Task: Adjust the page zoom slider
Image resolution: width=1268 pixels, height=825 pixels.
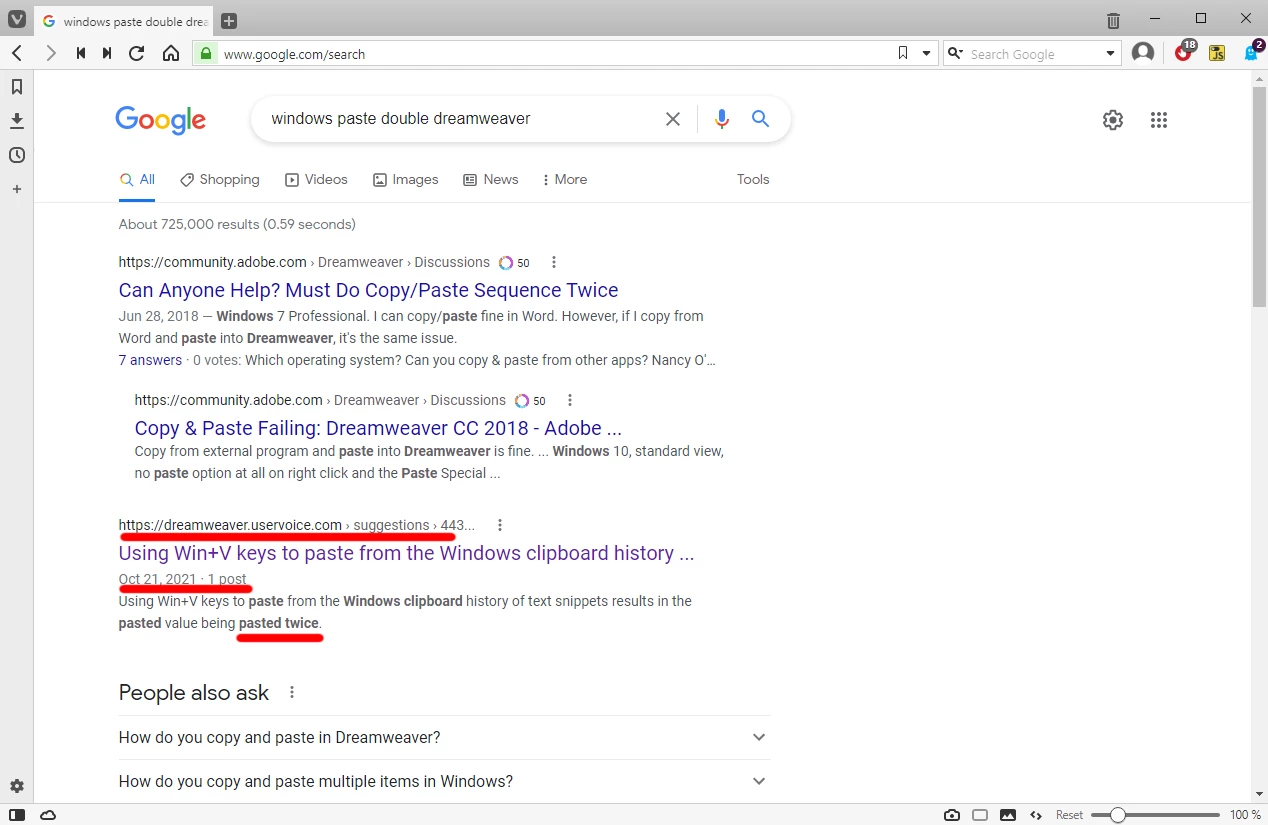Action: (1155, 815)
